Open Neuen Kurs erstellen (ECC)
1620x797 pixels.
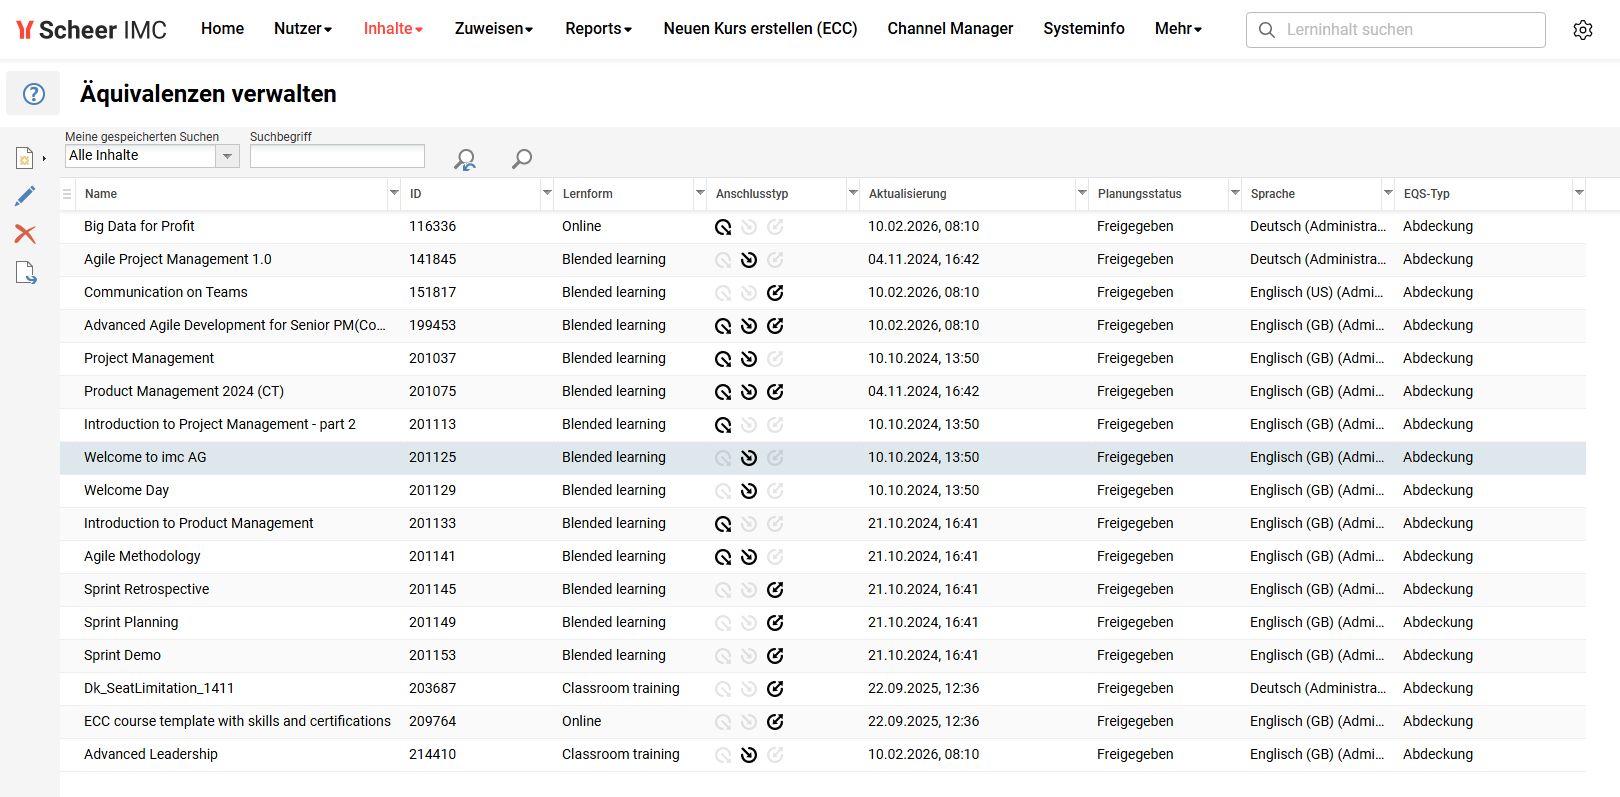760,29
